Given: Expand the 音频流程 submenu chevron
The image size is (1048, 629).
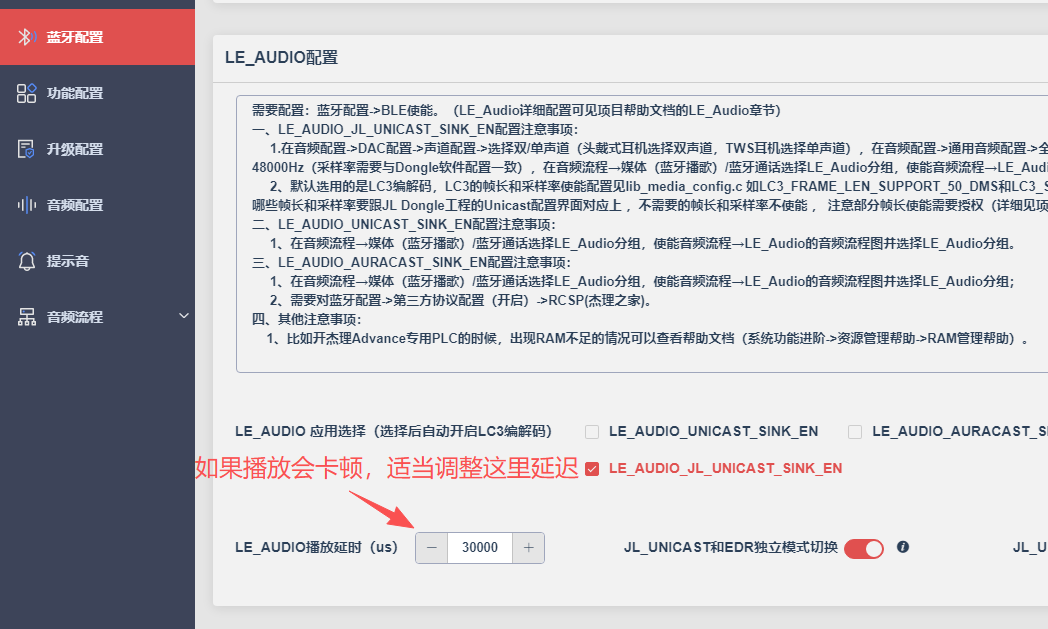Looking at the screenshot, I should [x=184, y=316].
